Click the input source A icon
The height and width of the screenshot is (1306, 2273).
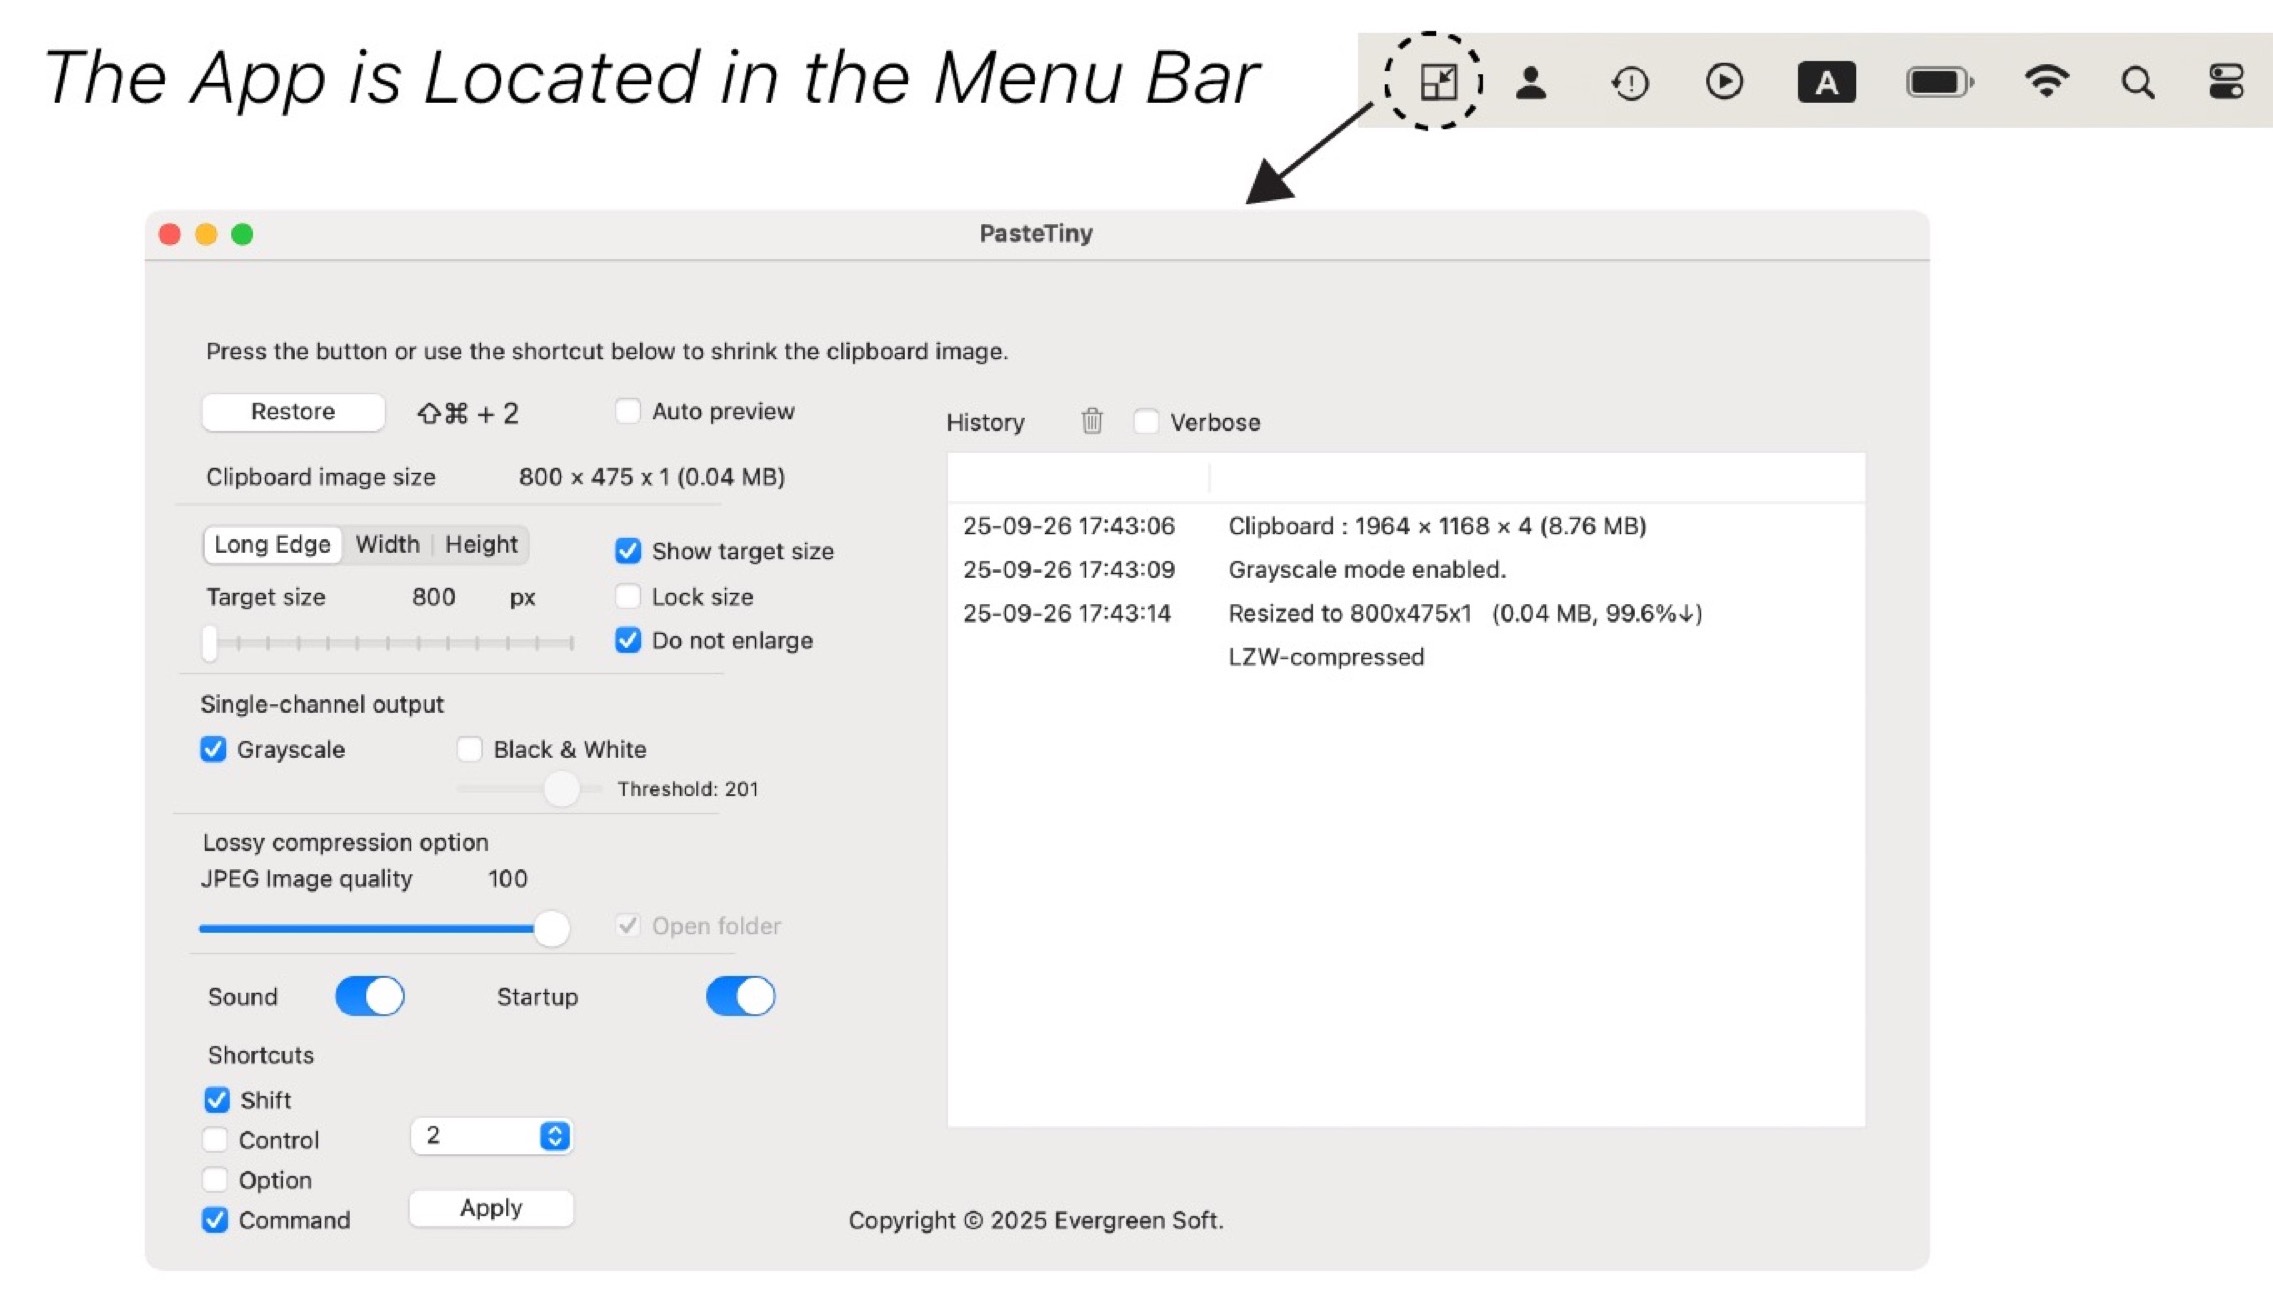click(x=1826, y=82)
